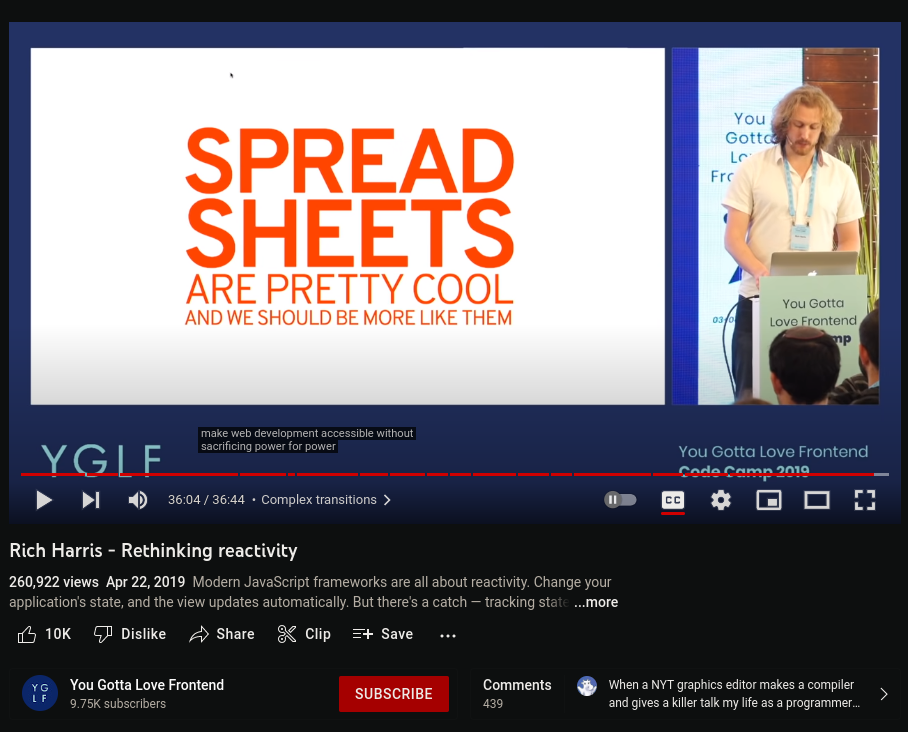
Task: Click the 260,922 views text
Action: 54,582
